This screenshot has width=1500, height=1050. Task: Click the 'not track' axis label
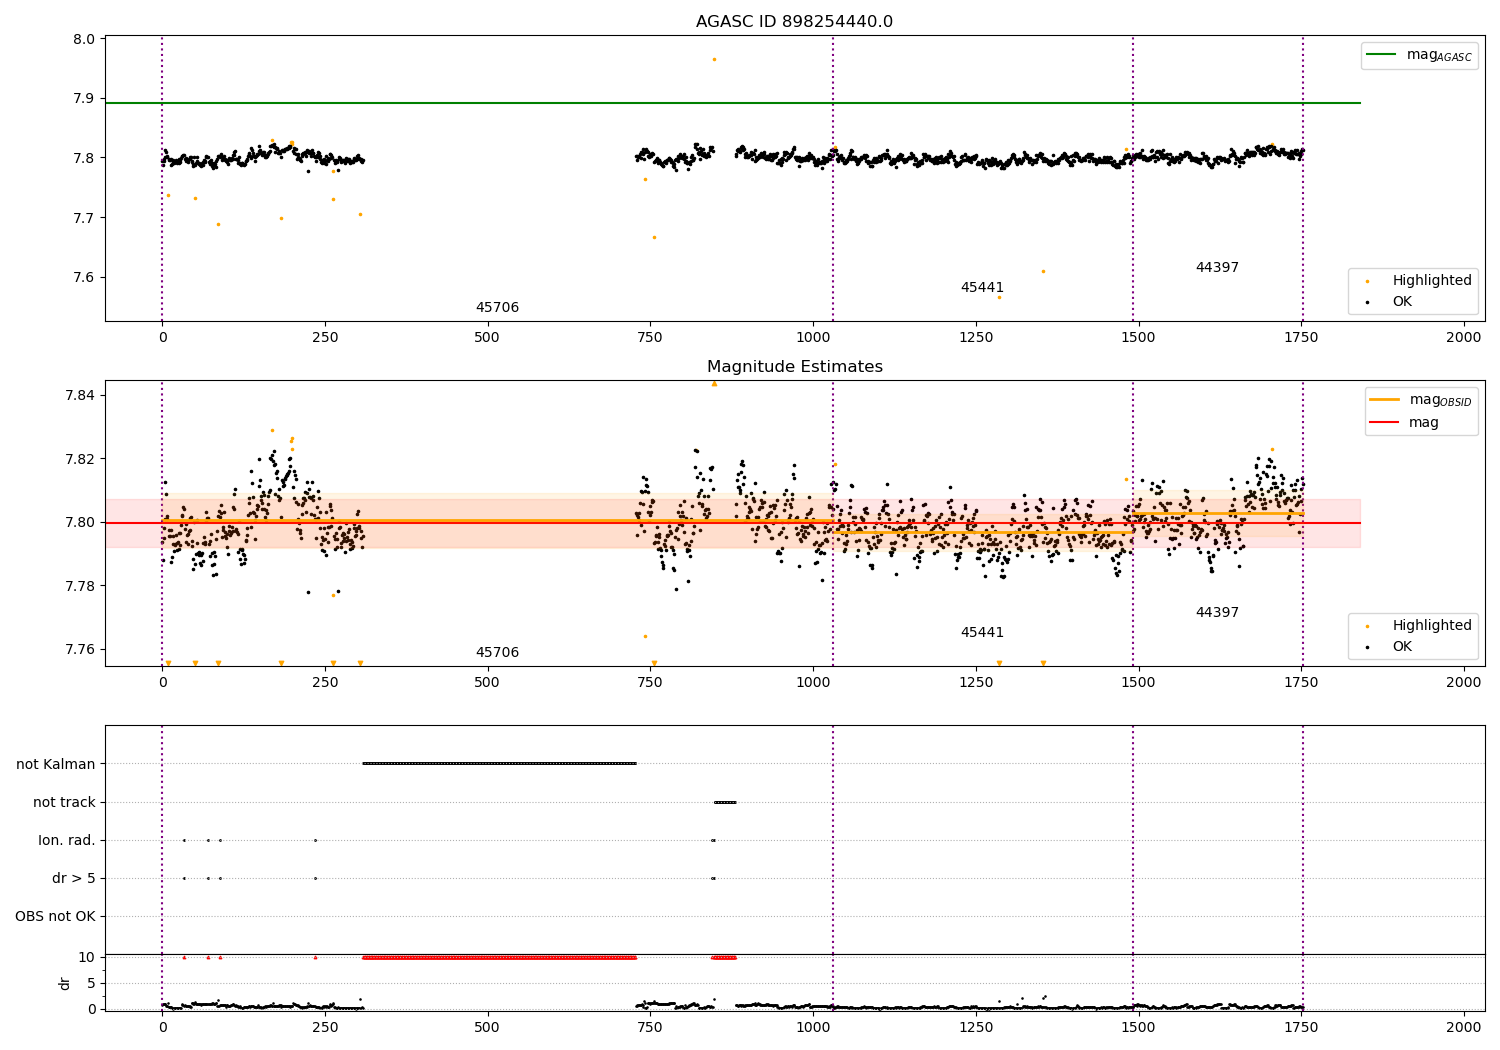click(64, 802)
